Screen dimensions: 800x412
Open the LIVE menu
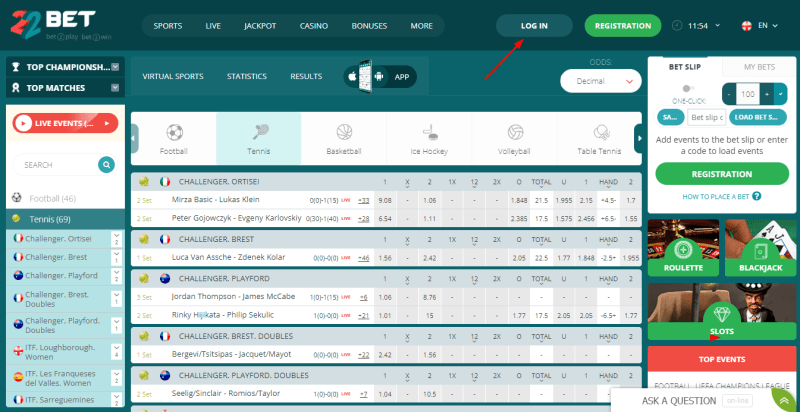213,25
